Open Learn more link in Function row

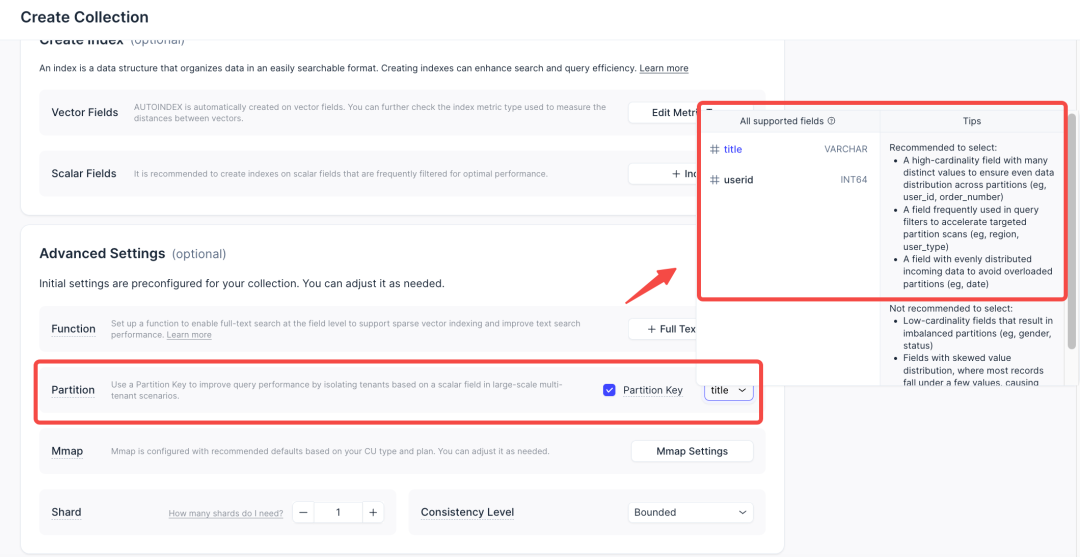point(189,335)
